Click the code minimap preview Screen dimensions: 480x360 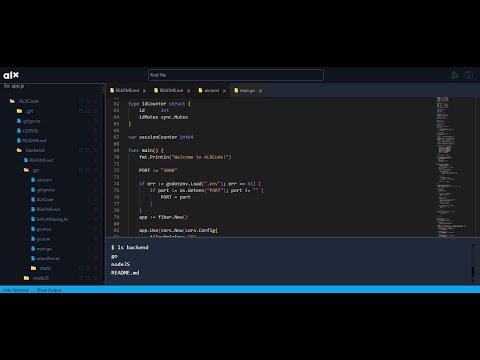451,167
